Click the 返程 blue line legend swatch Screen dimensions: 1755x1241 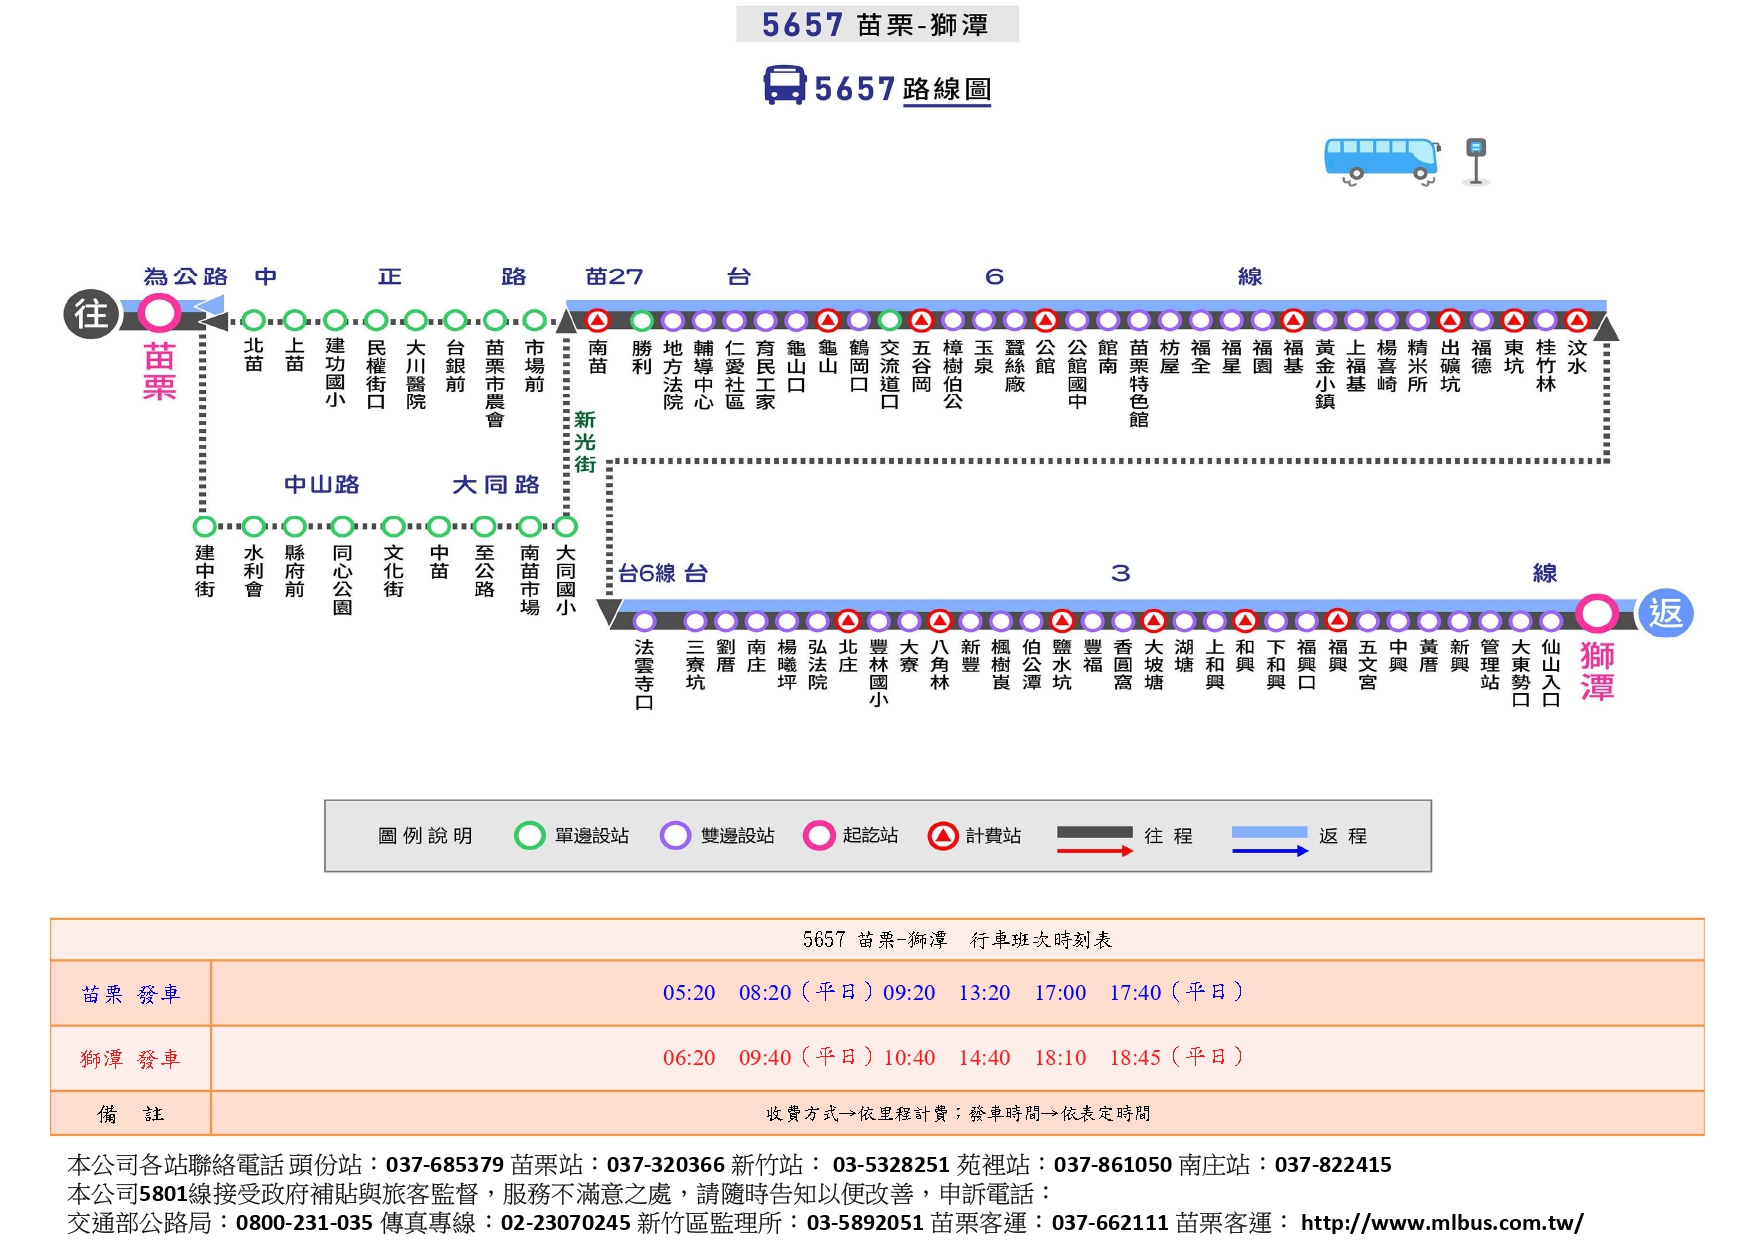coord(1269,833)
